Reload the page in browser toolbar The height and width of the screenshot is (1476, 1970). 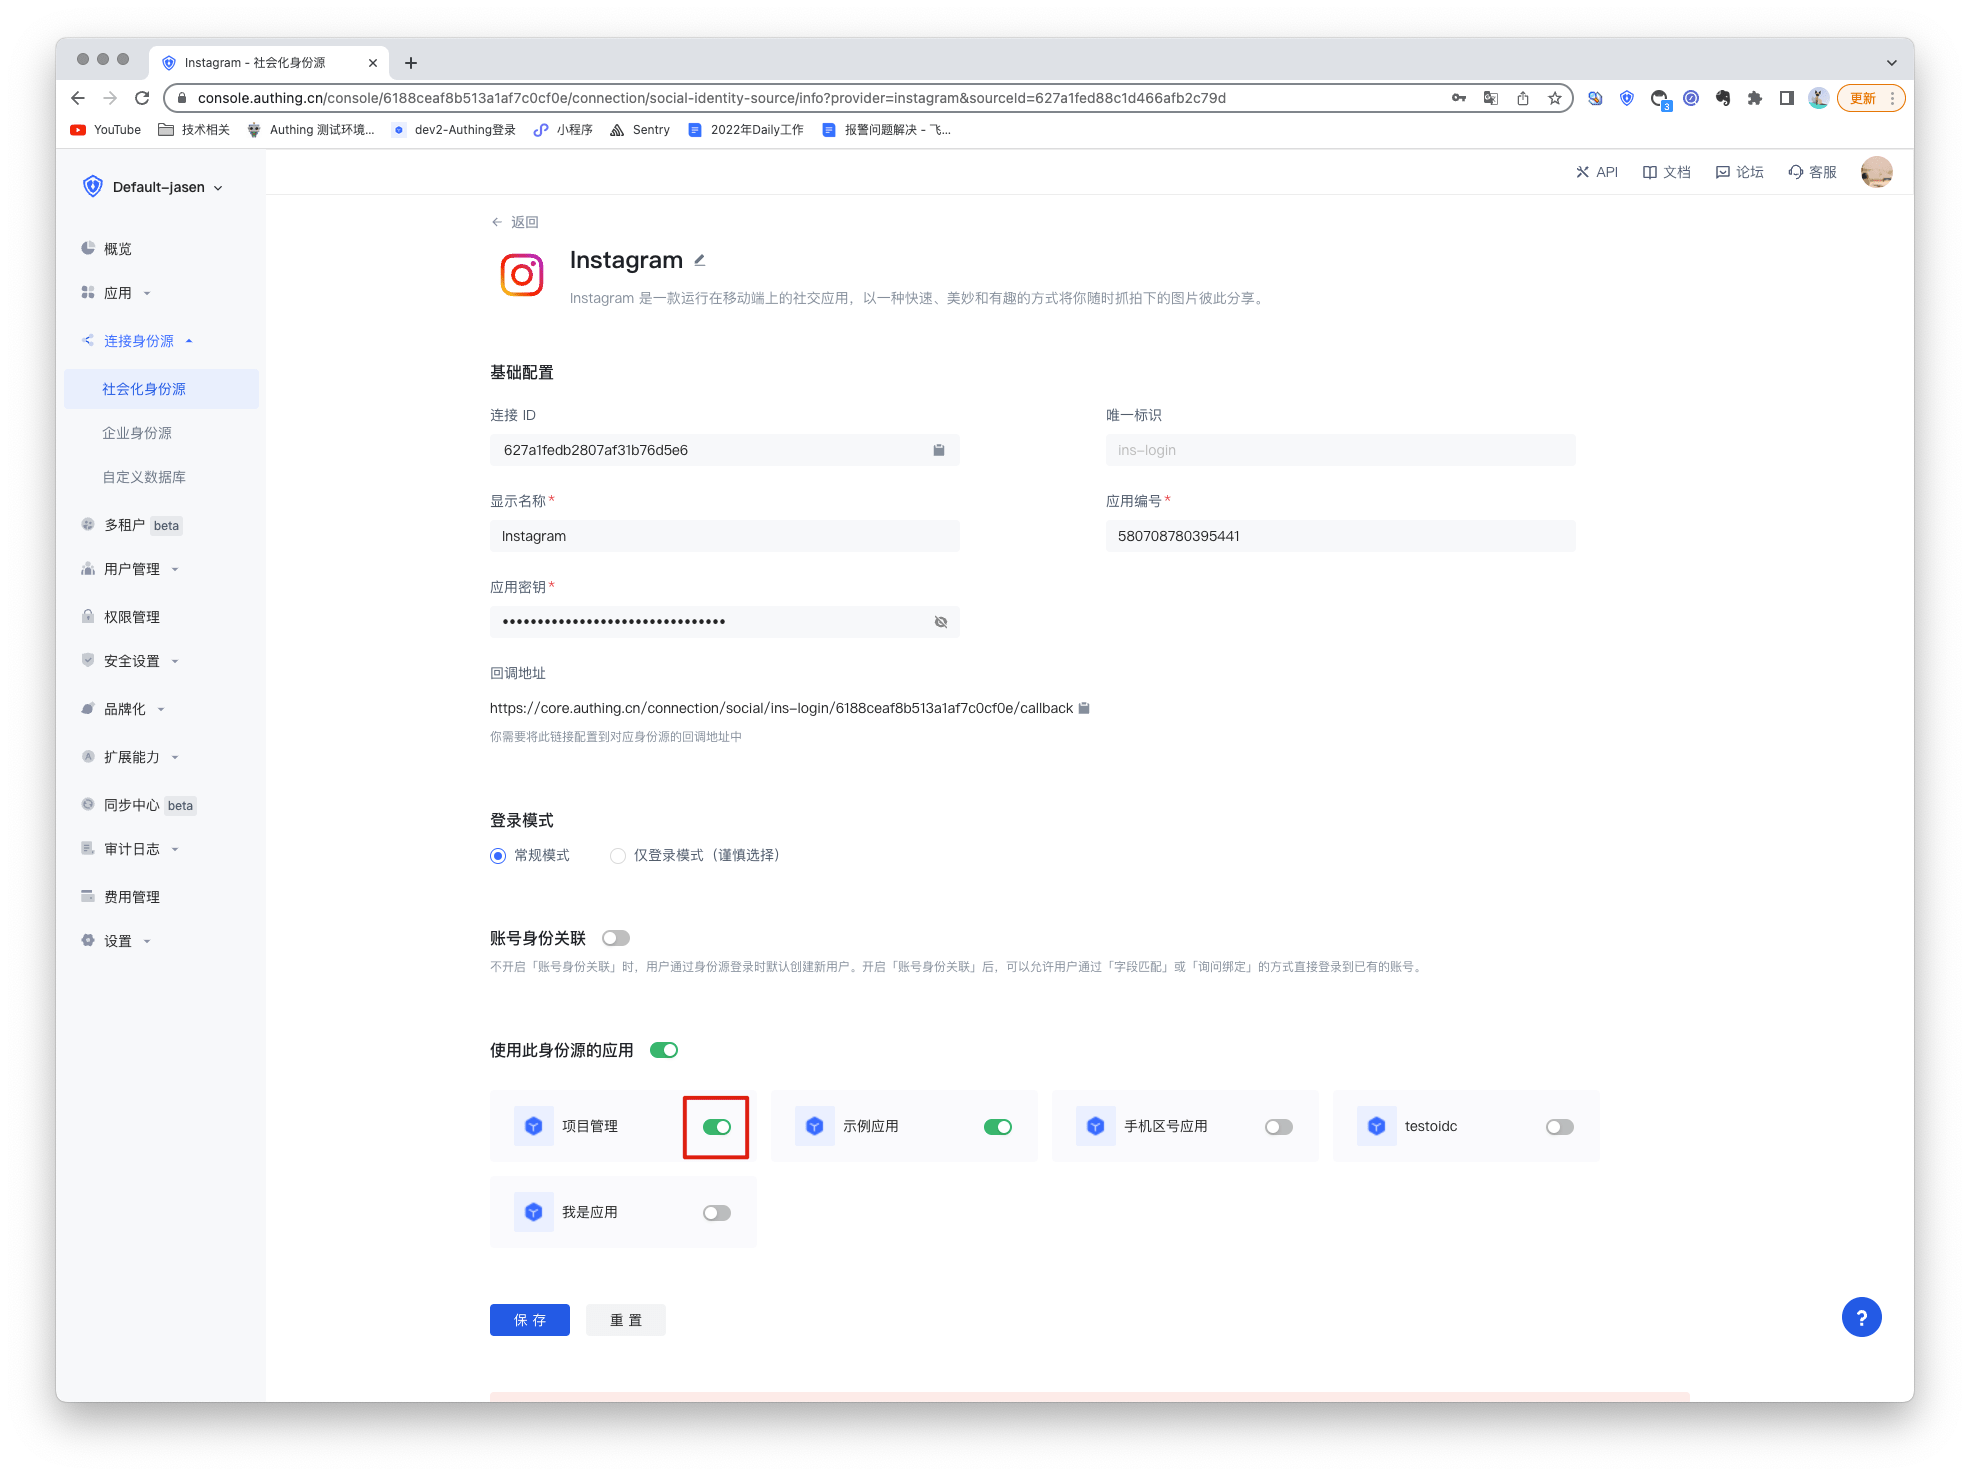[142, 98]
